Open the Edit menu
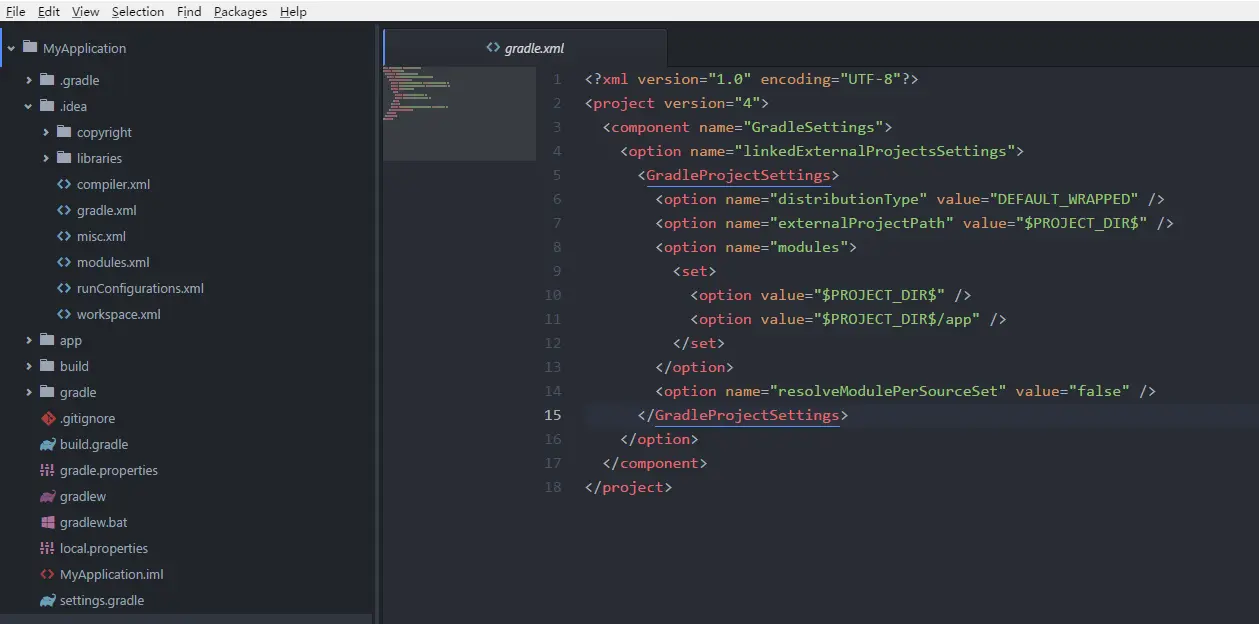Screen dimensions: 1259x624 click(49, 11)
